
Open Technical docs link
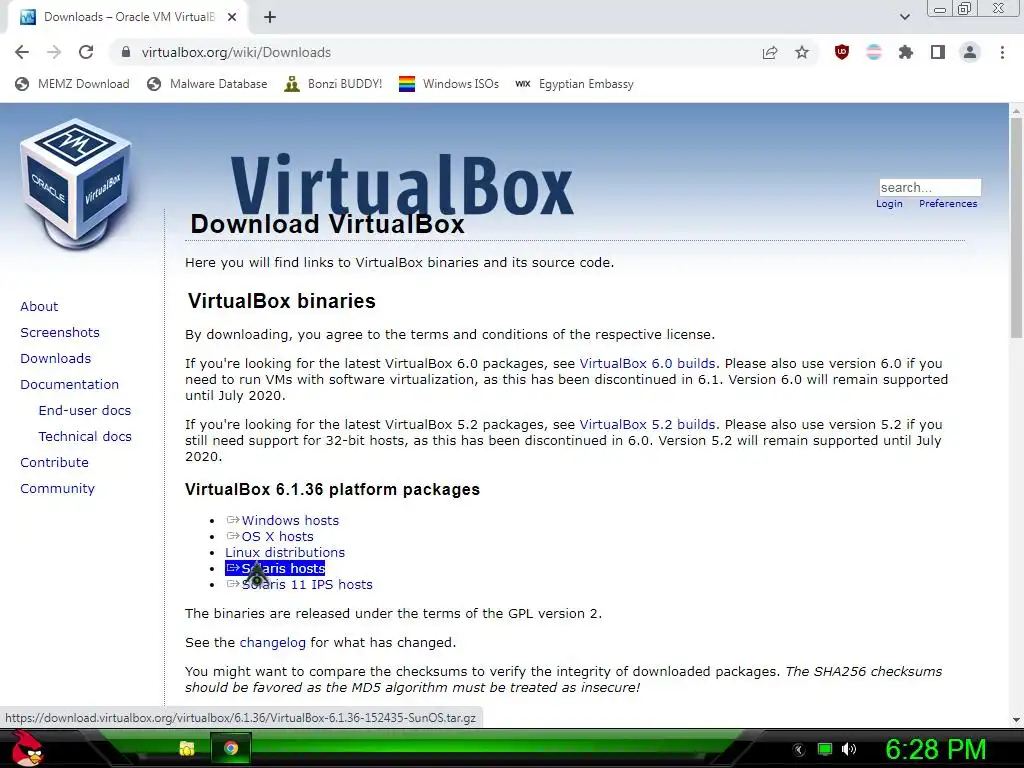(x=85, y=436)
